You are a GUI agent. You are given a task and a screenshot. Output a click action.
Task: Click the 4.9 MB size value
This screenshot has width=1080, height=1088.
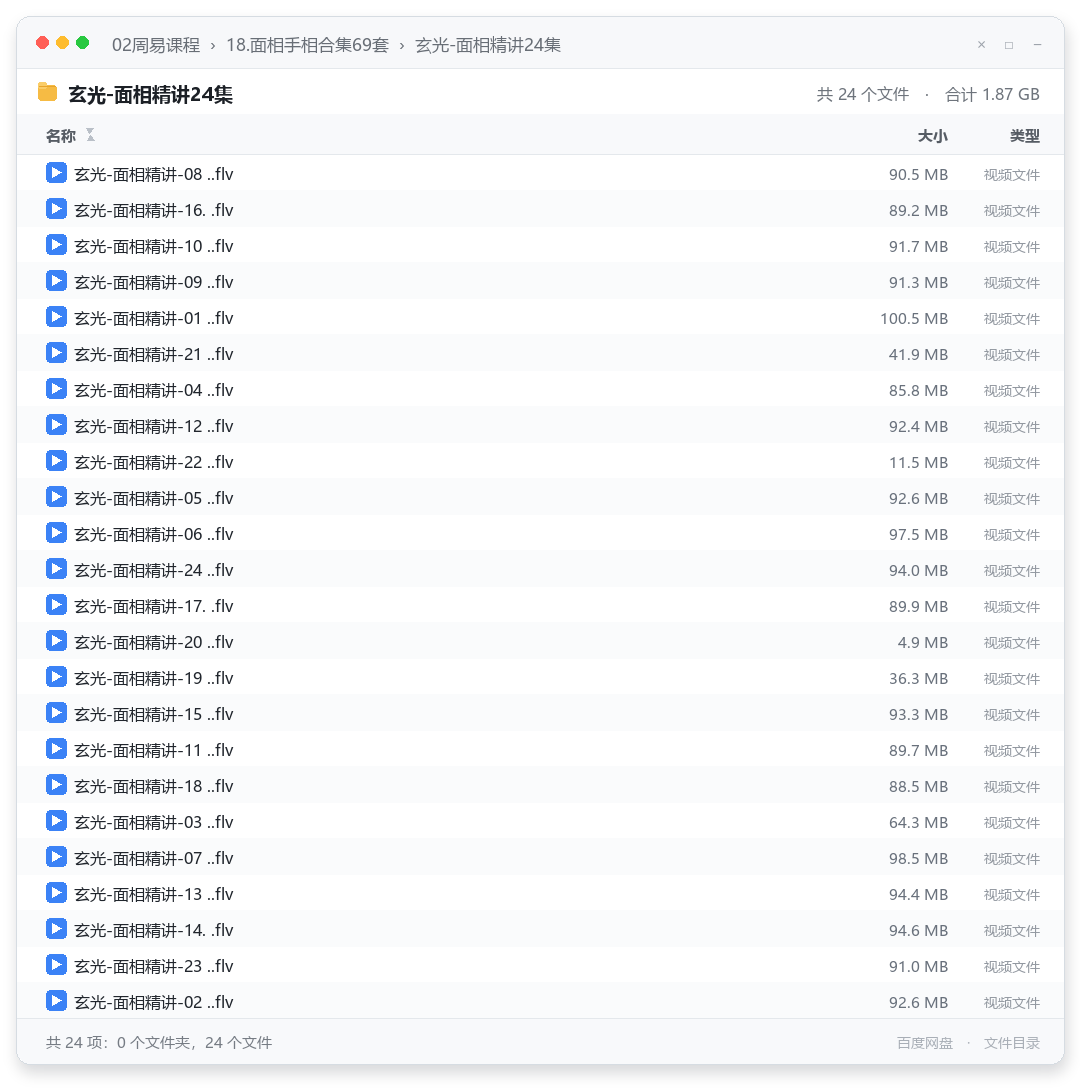922,643
